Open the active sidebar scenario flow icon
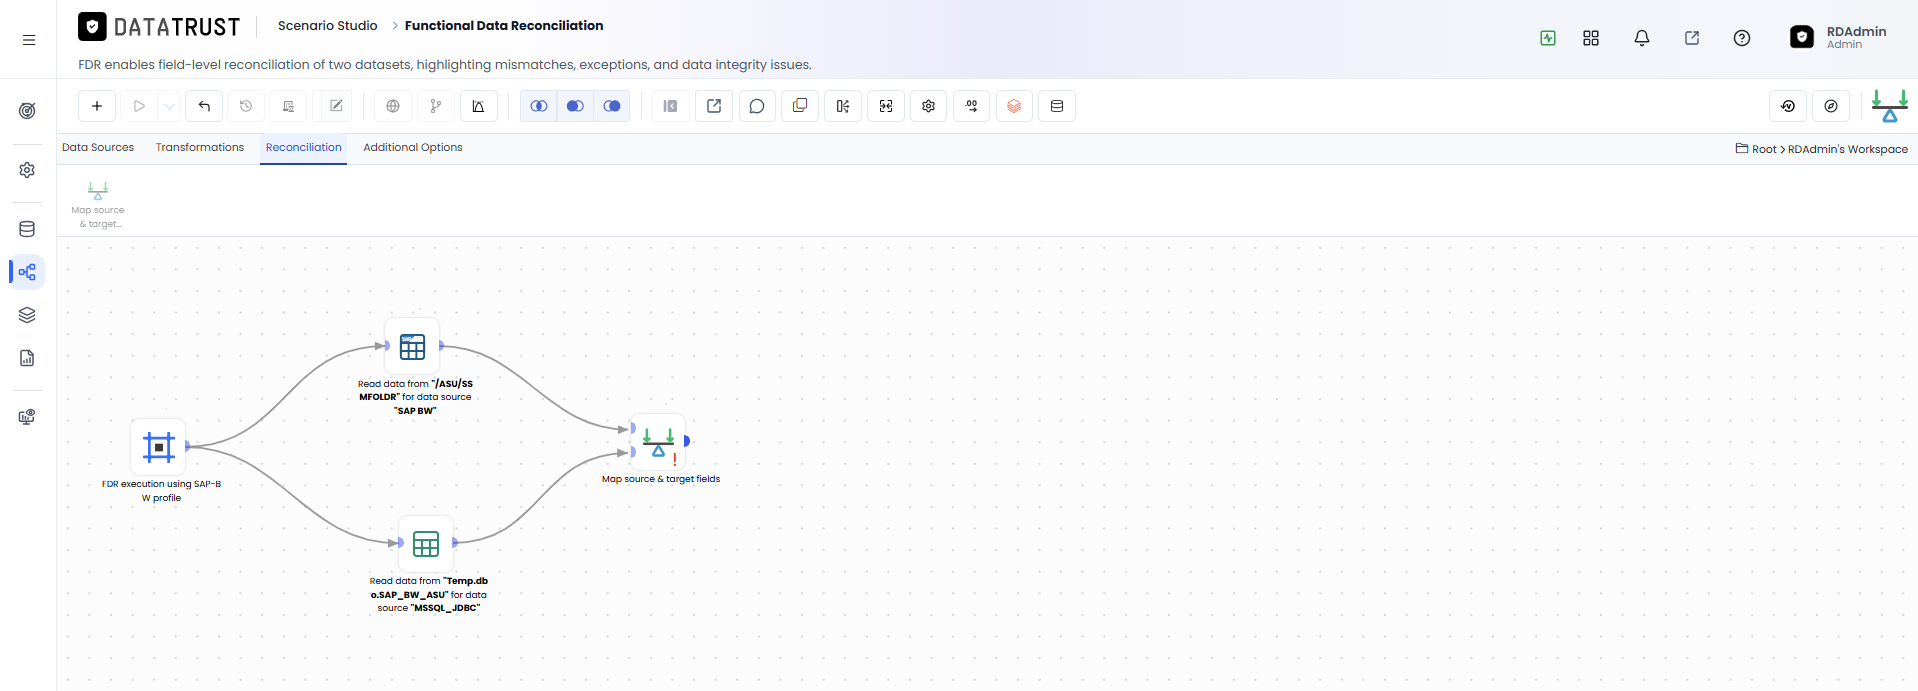Image resolution: width=1918 pixels, height=691 pixels. 27,272
